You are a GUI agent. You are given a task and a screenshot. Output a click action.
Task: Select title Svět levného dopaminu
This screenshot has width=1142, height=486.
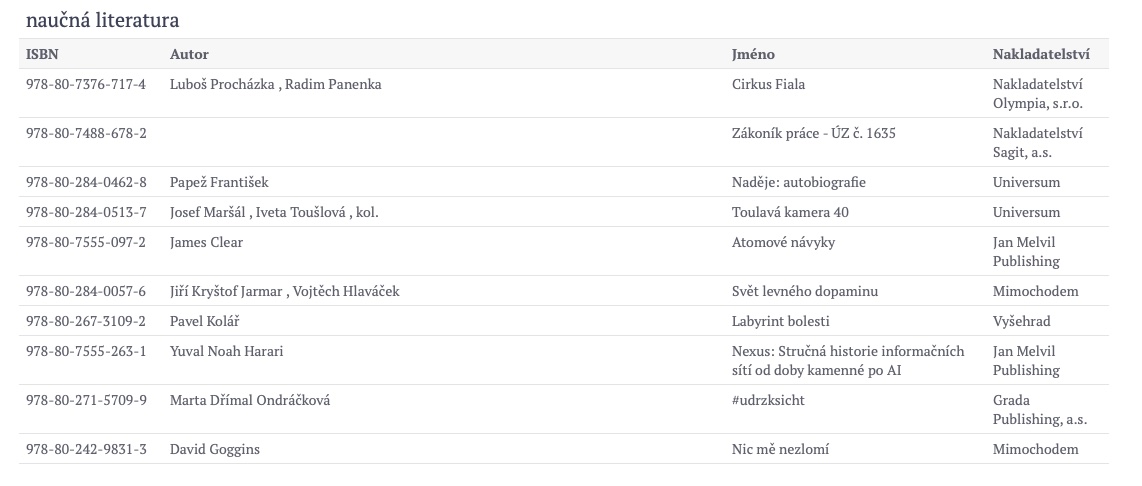click(805, 291)
